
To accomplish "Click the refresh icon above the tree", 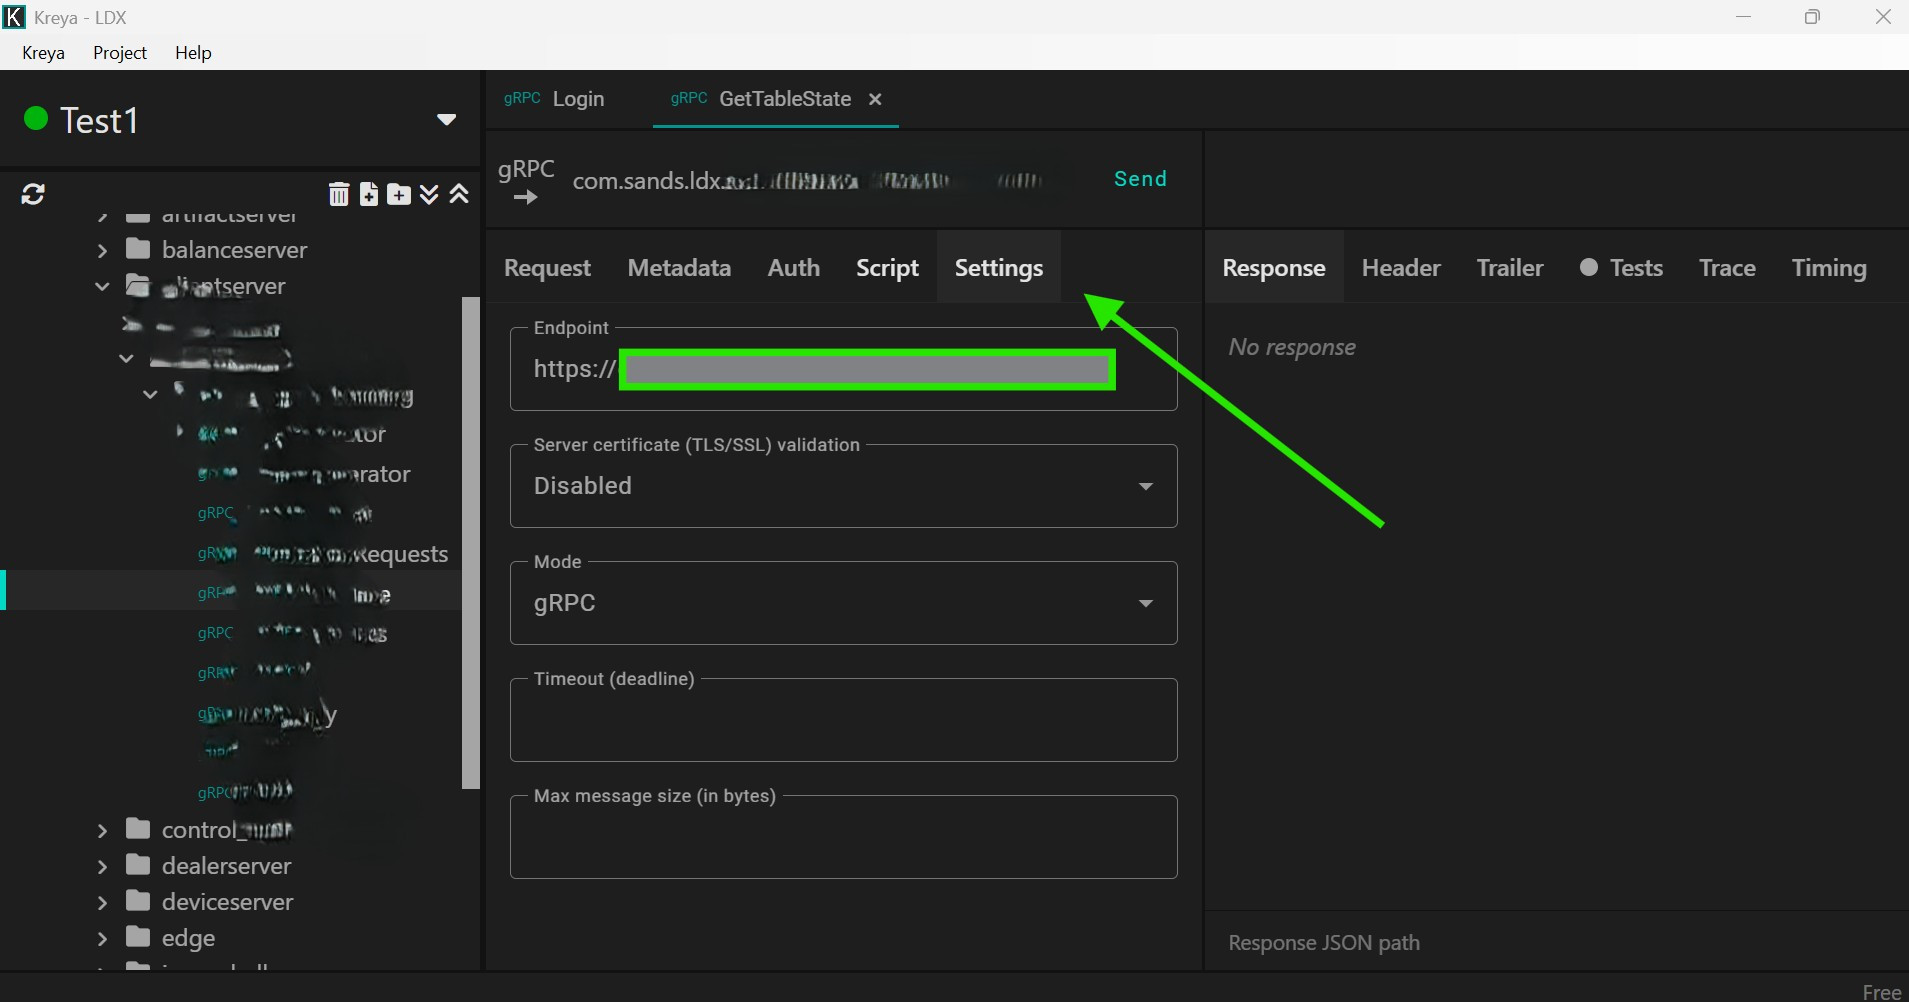I will [33, 194].
